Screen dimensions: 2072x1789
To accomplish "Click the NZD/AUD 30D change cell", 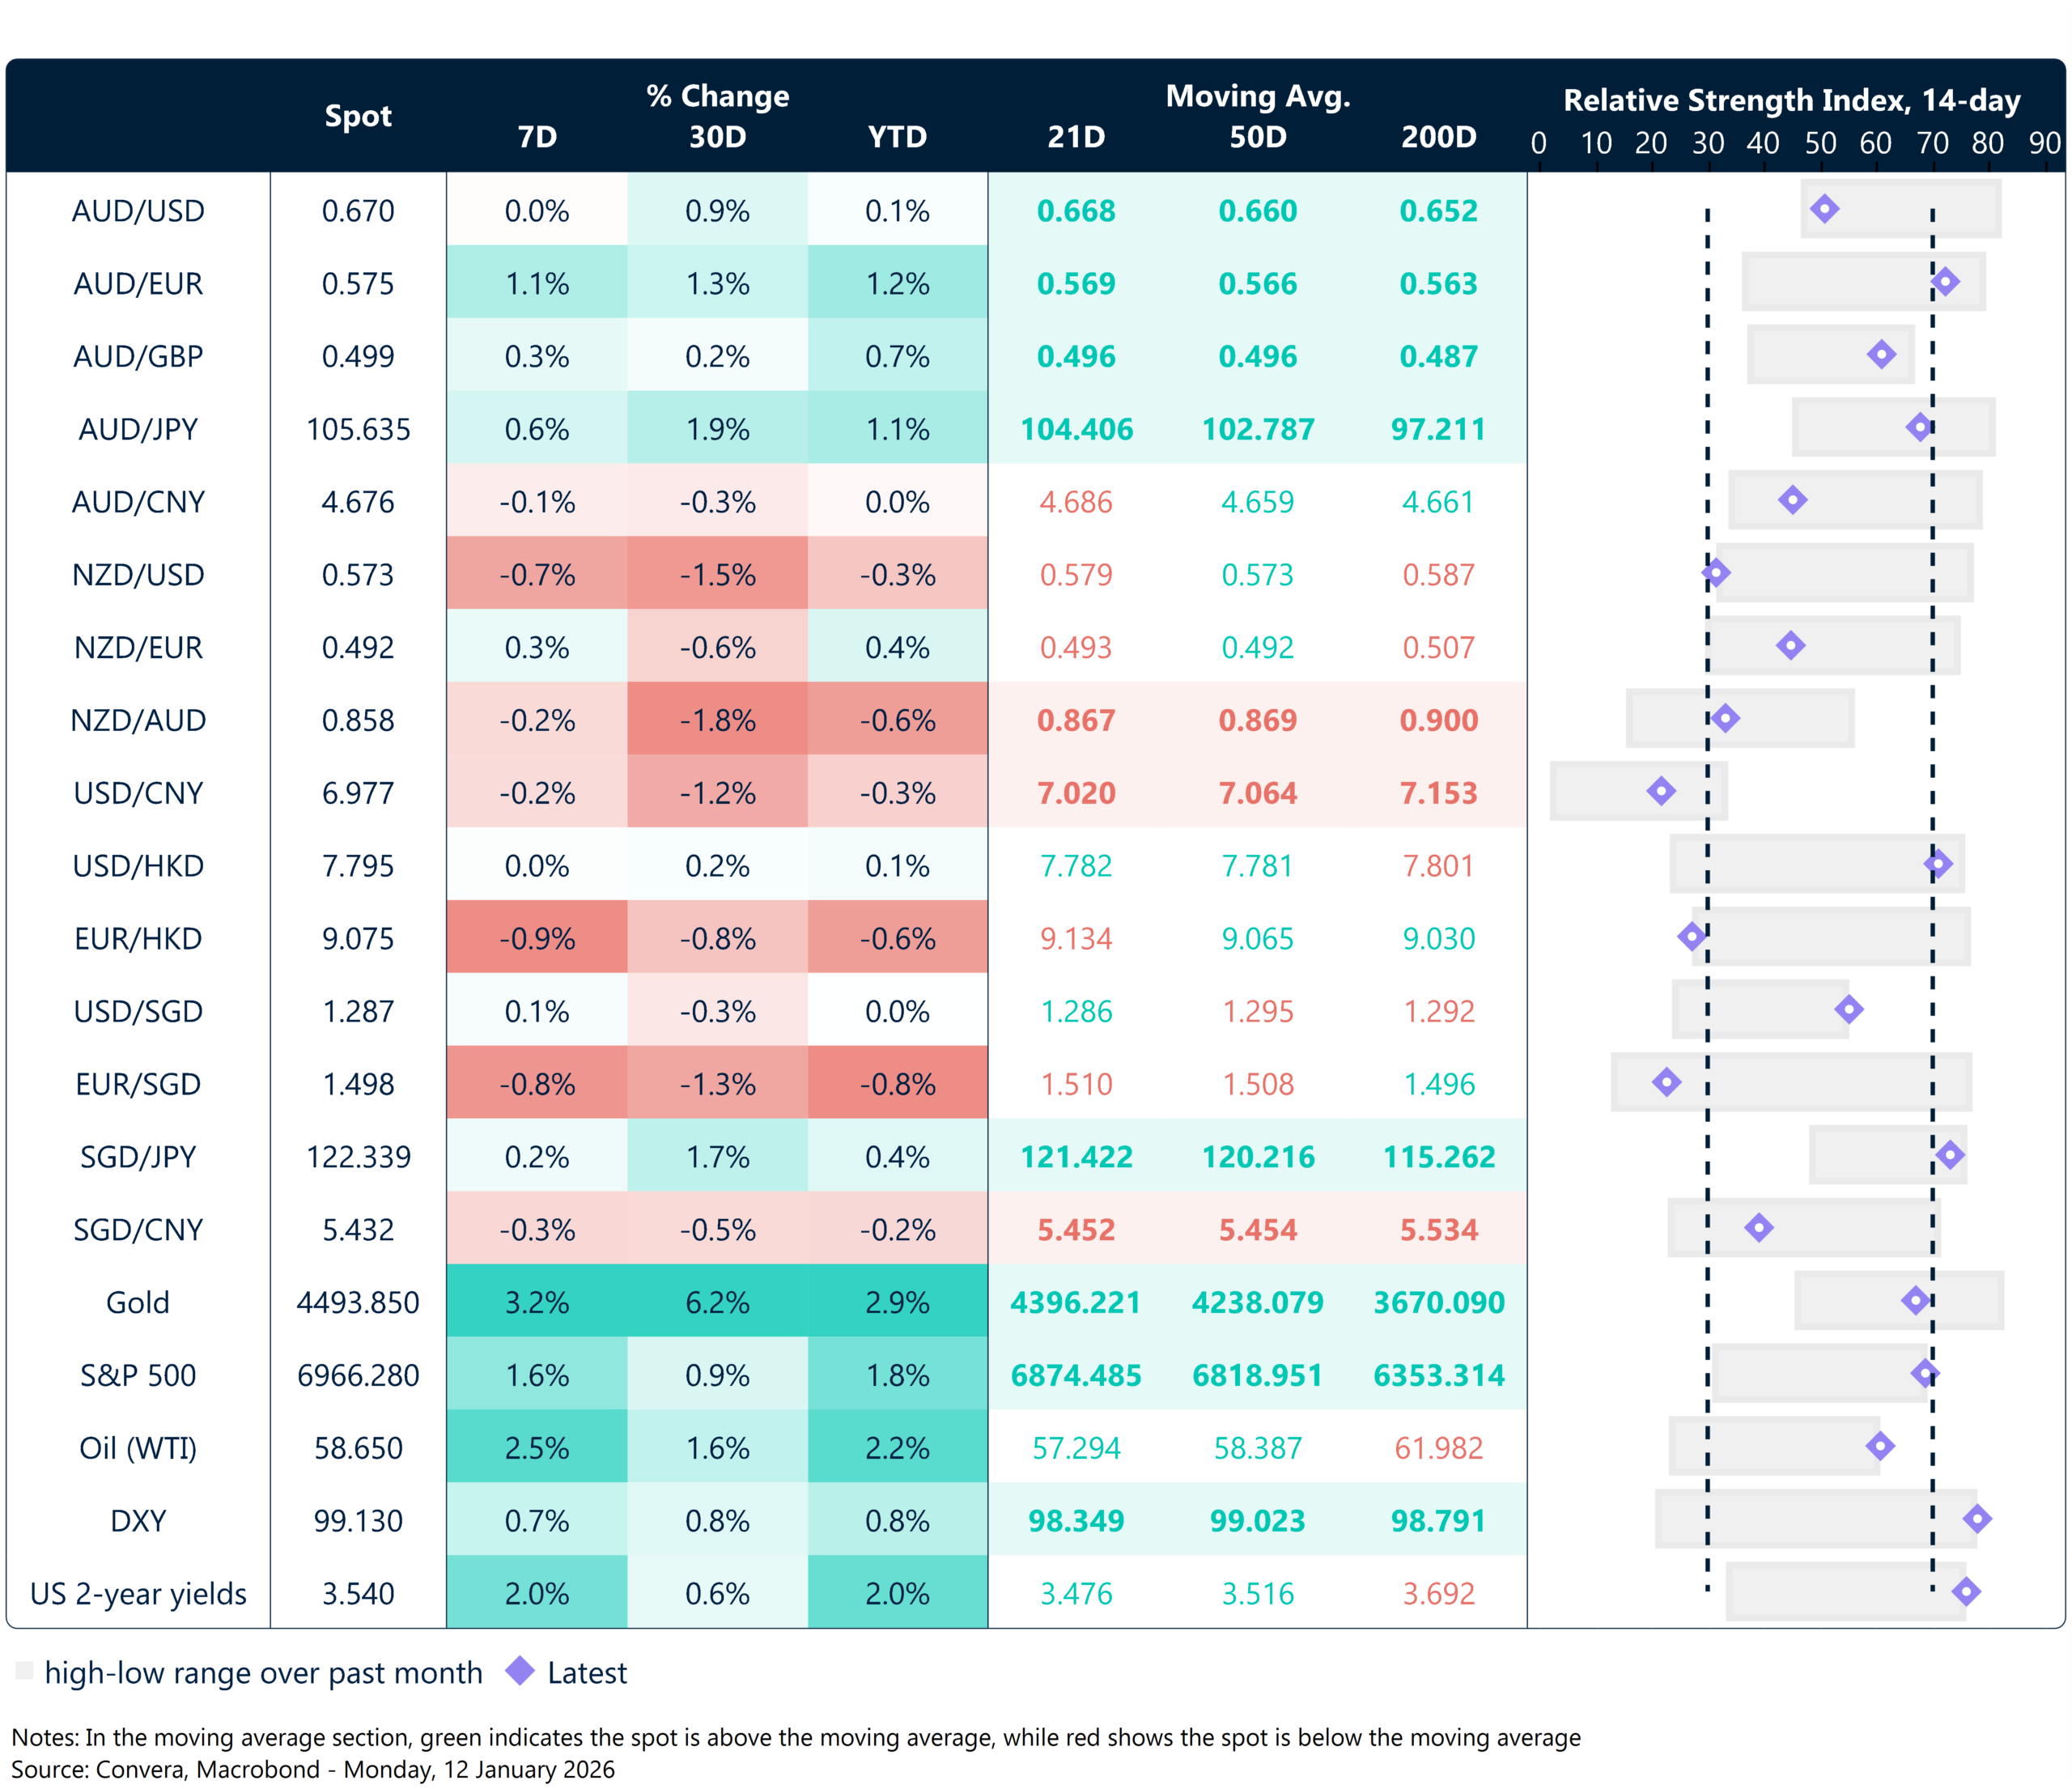I will click(x=717, y=720).
